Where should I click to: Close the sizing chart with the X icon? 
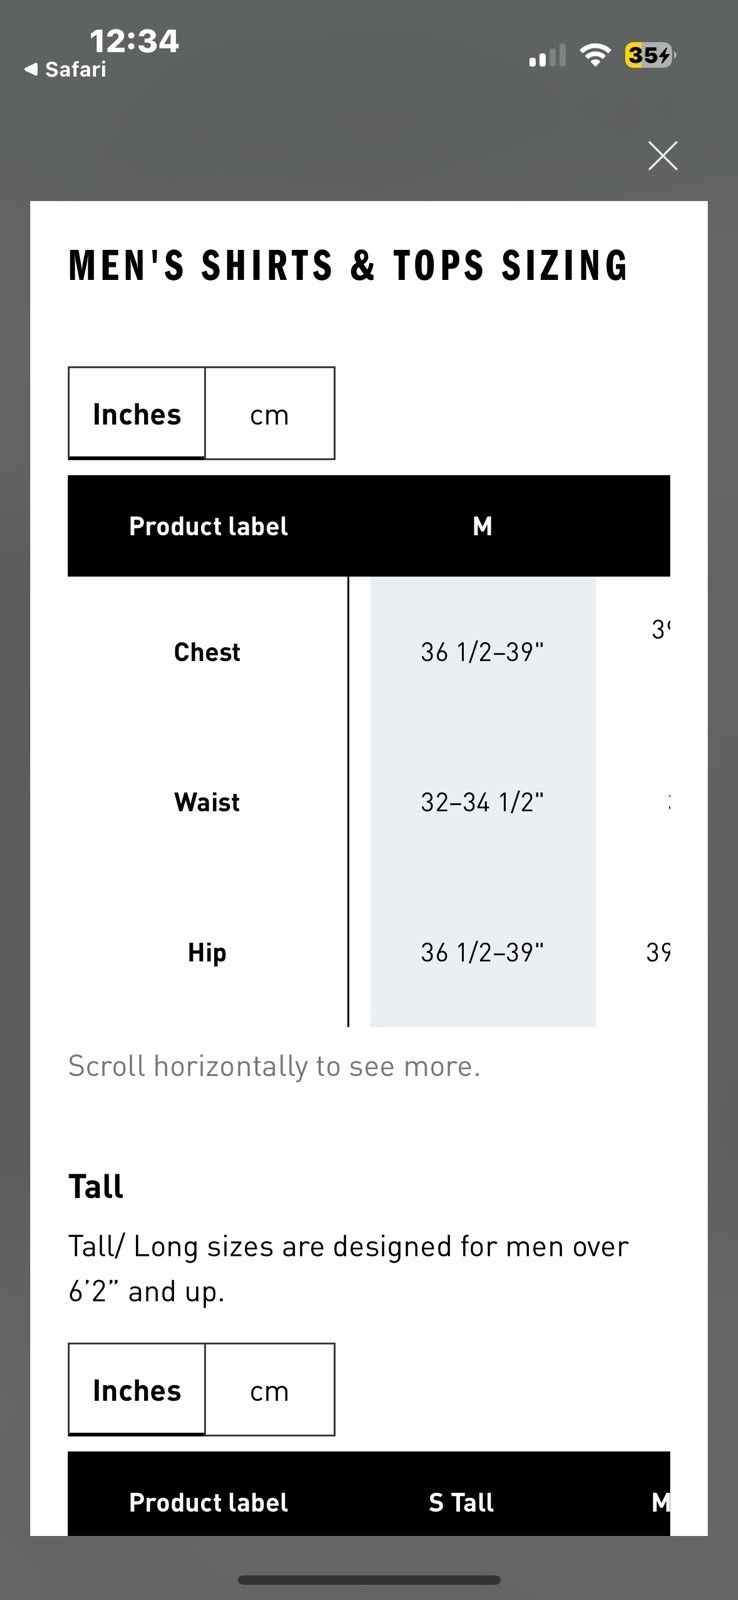[x=662, y=156]
